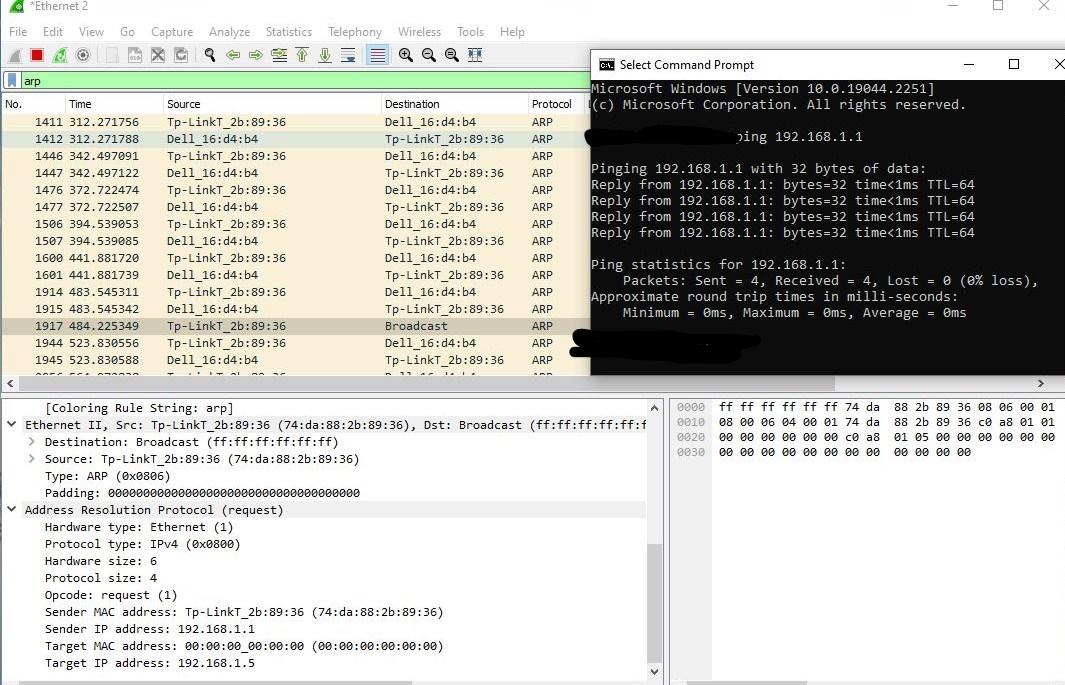Open the Analyze menu
The height and width of the screenshot is (685, 1065).
229,32
